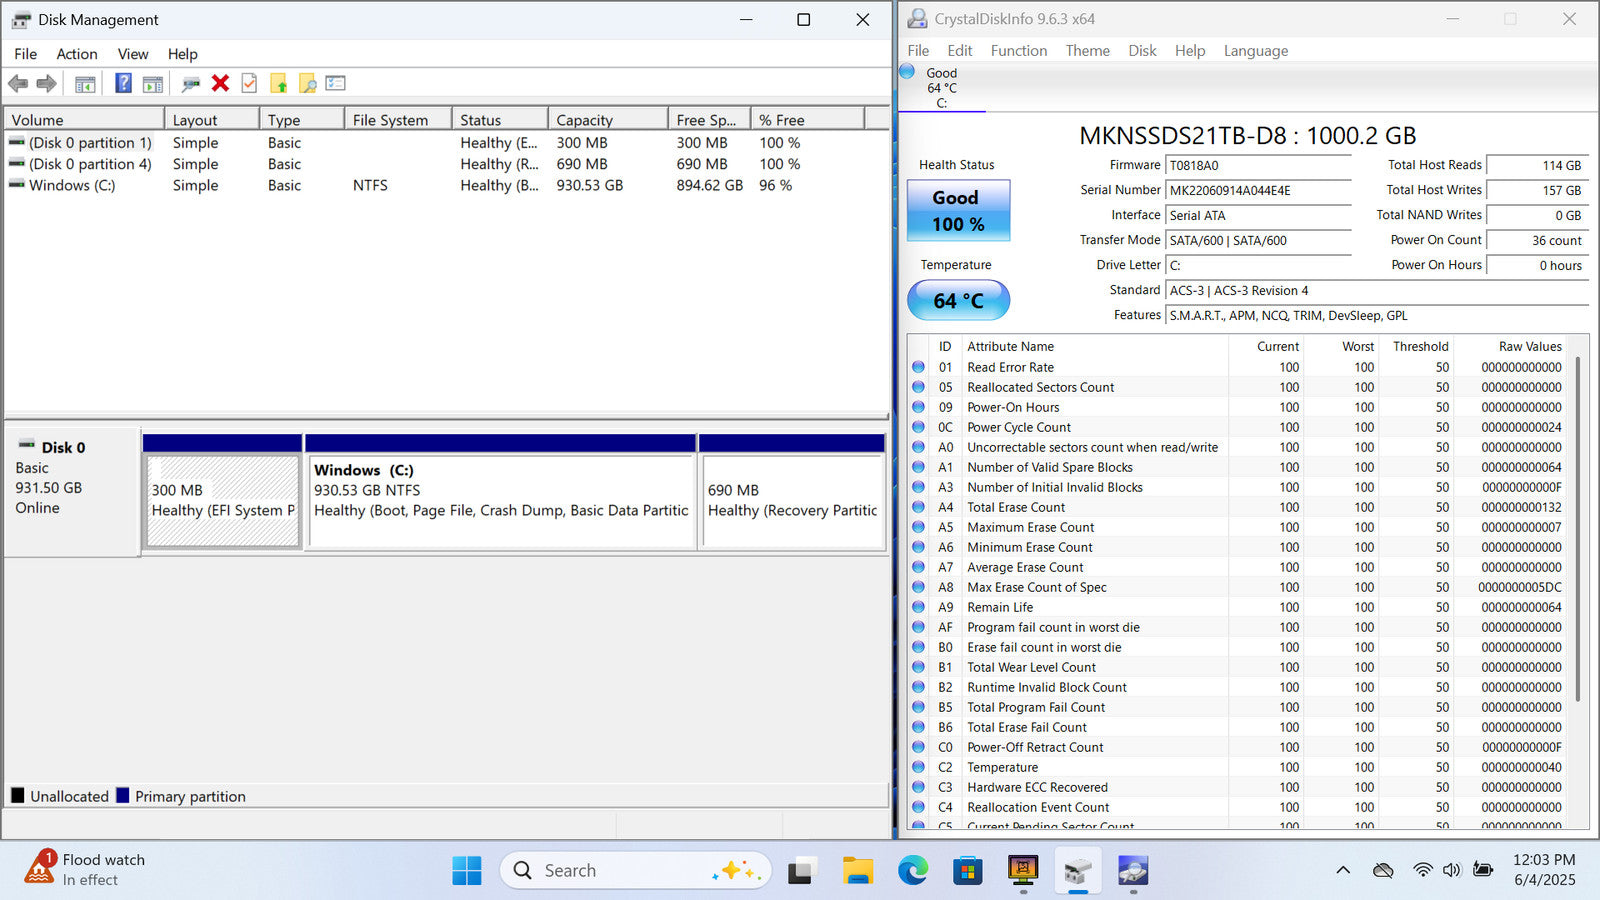Click the folder with magnifier icon

tap(308, 84)
